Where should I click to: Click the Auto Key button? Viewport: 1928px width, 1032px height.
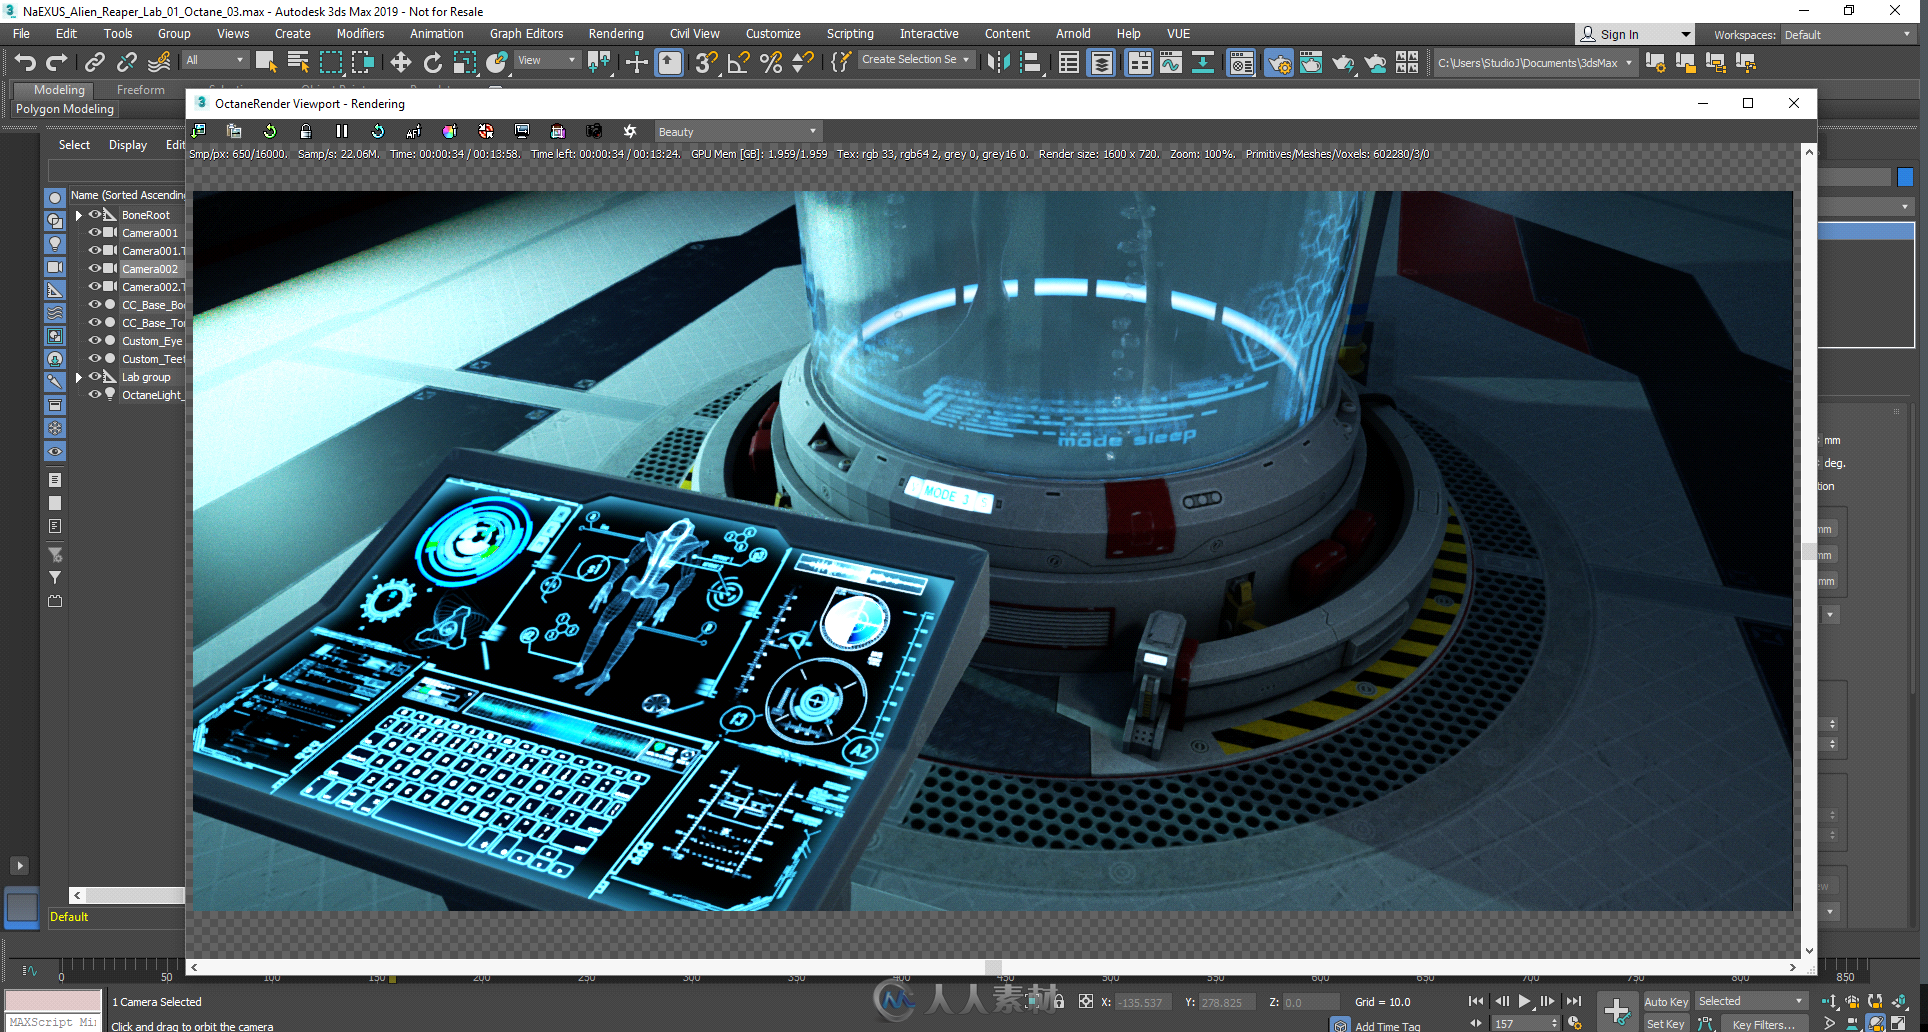[x=1666, y=1001]
